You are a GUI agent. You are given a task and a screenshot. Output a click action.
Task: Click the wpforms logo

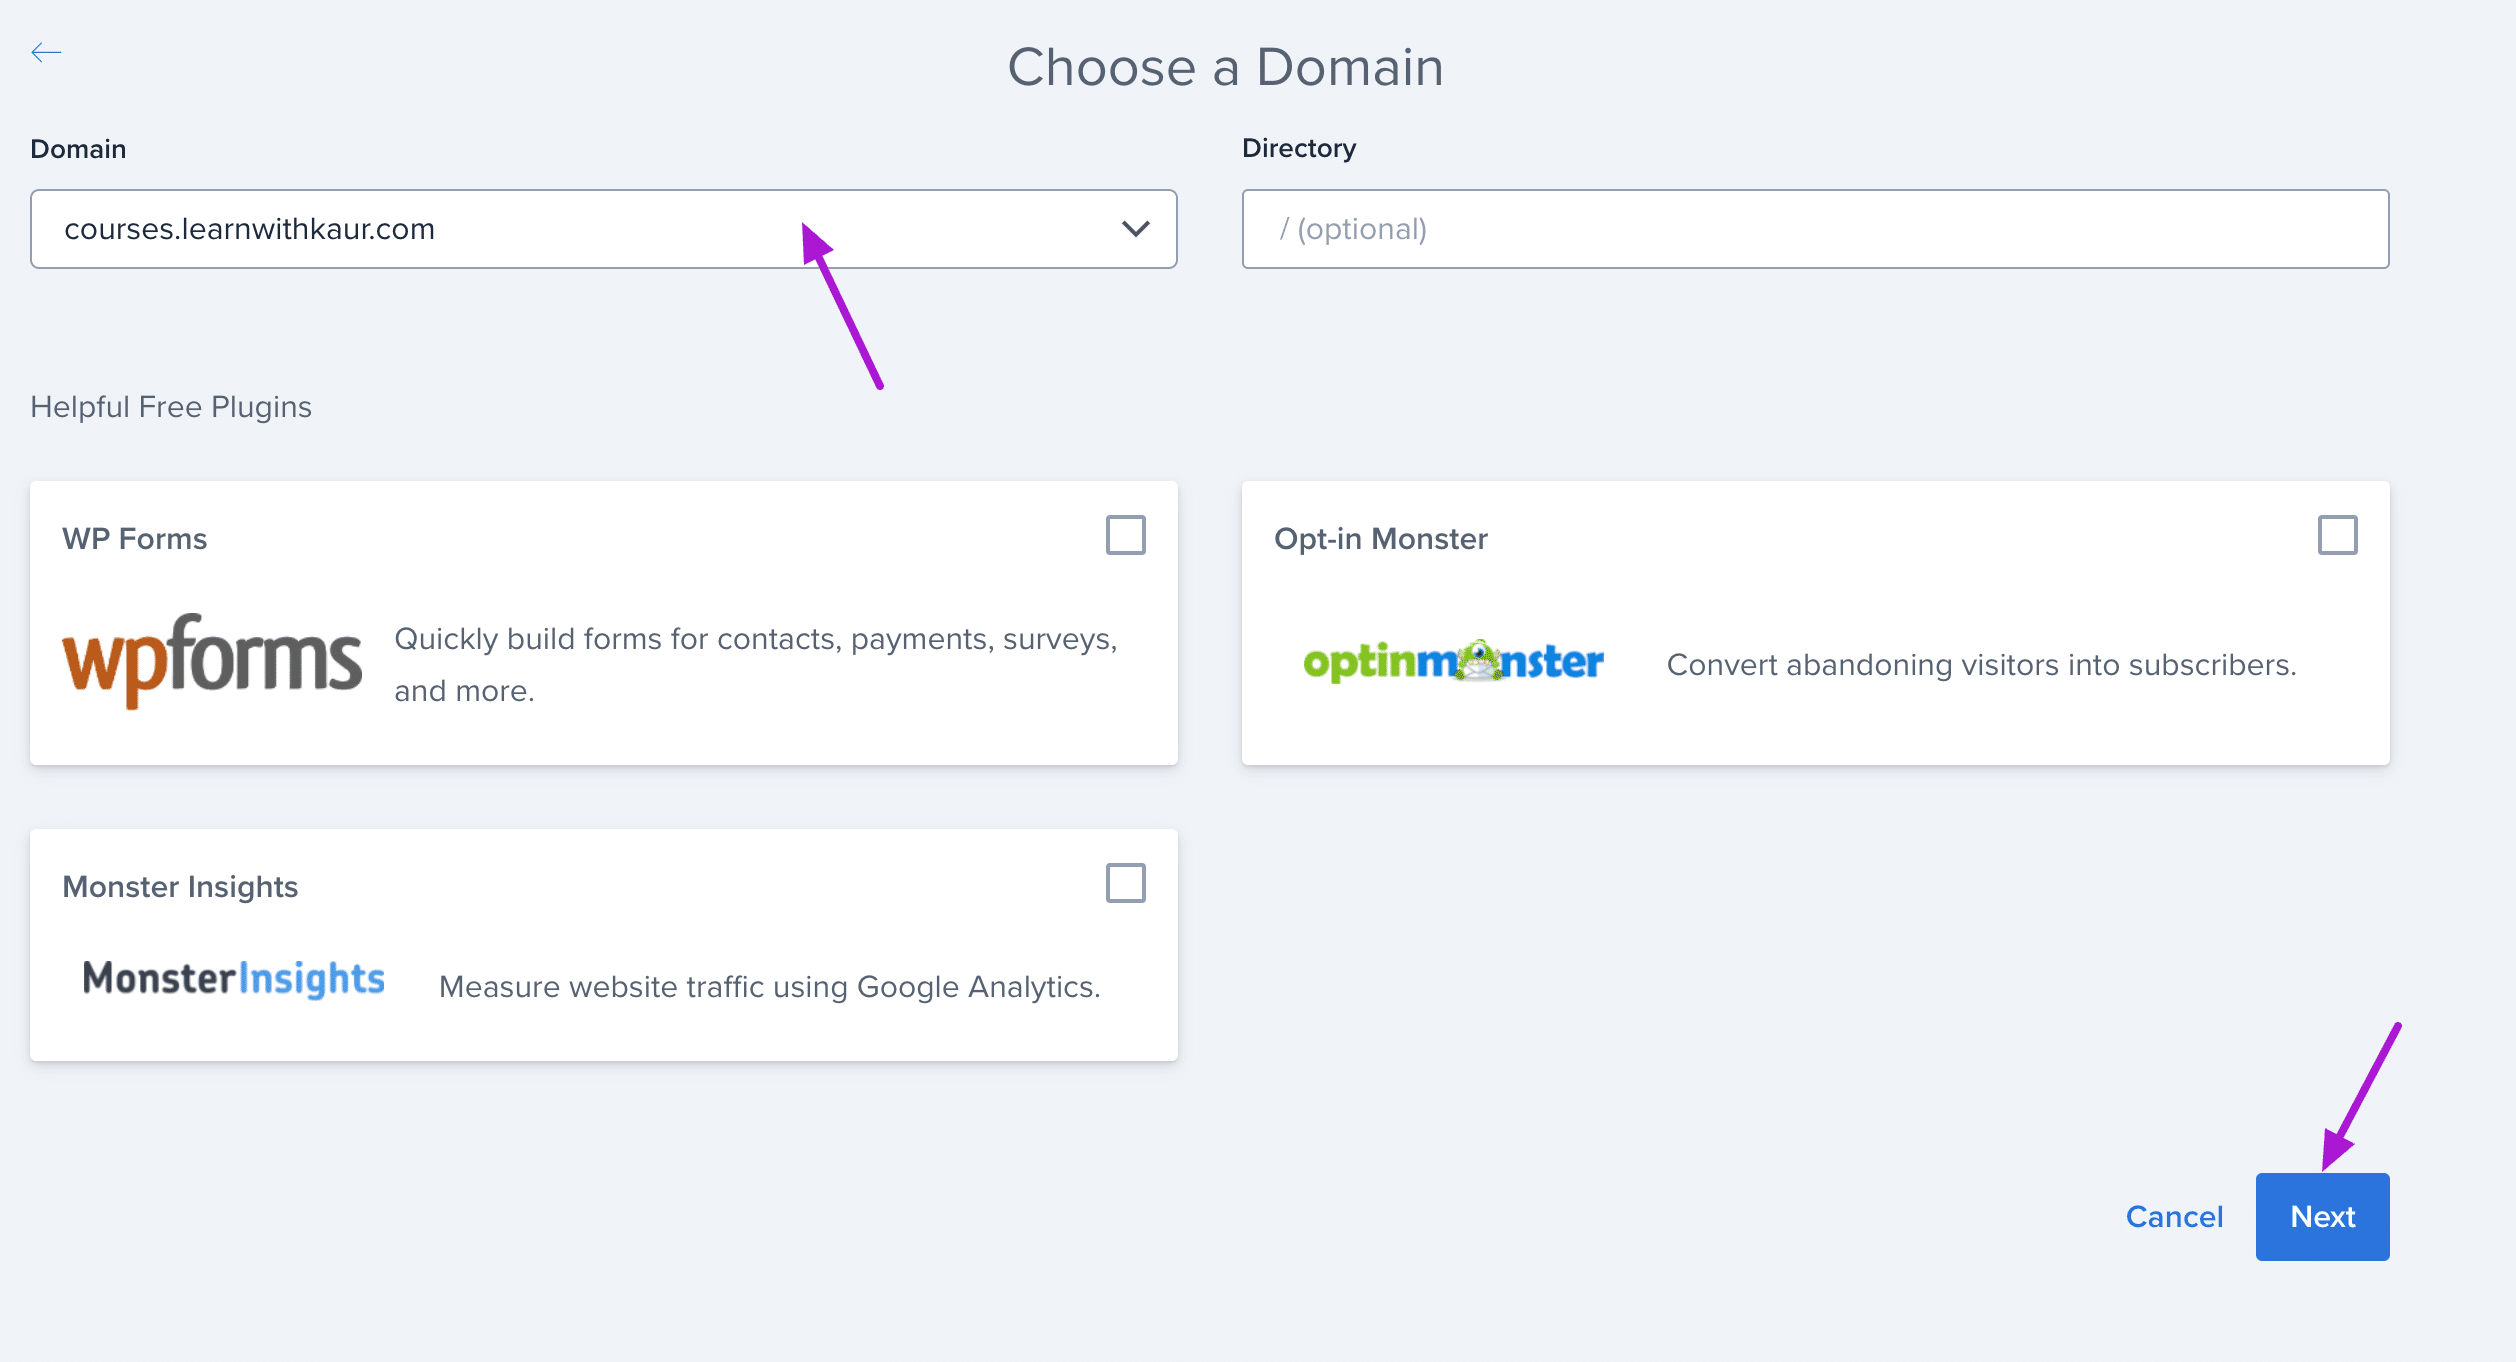tap(212, 660)
